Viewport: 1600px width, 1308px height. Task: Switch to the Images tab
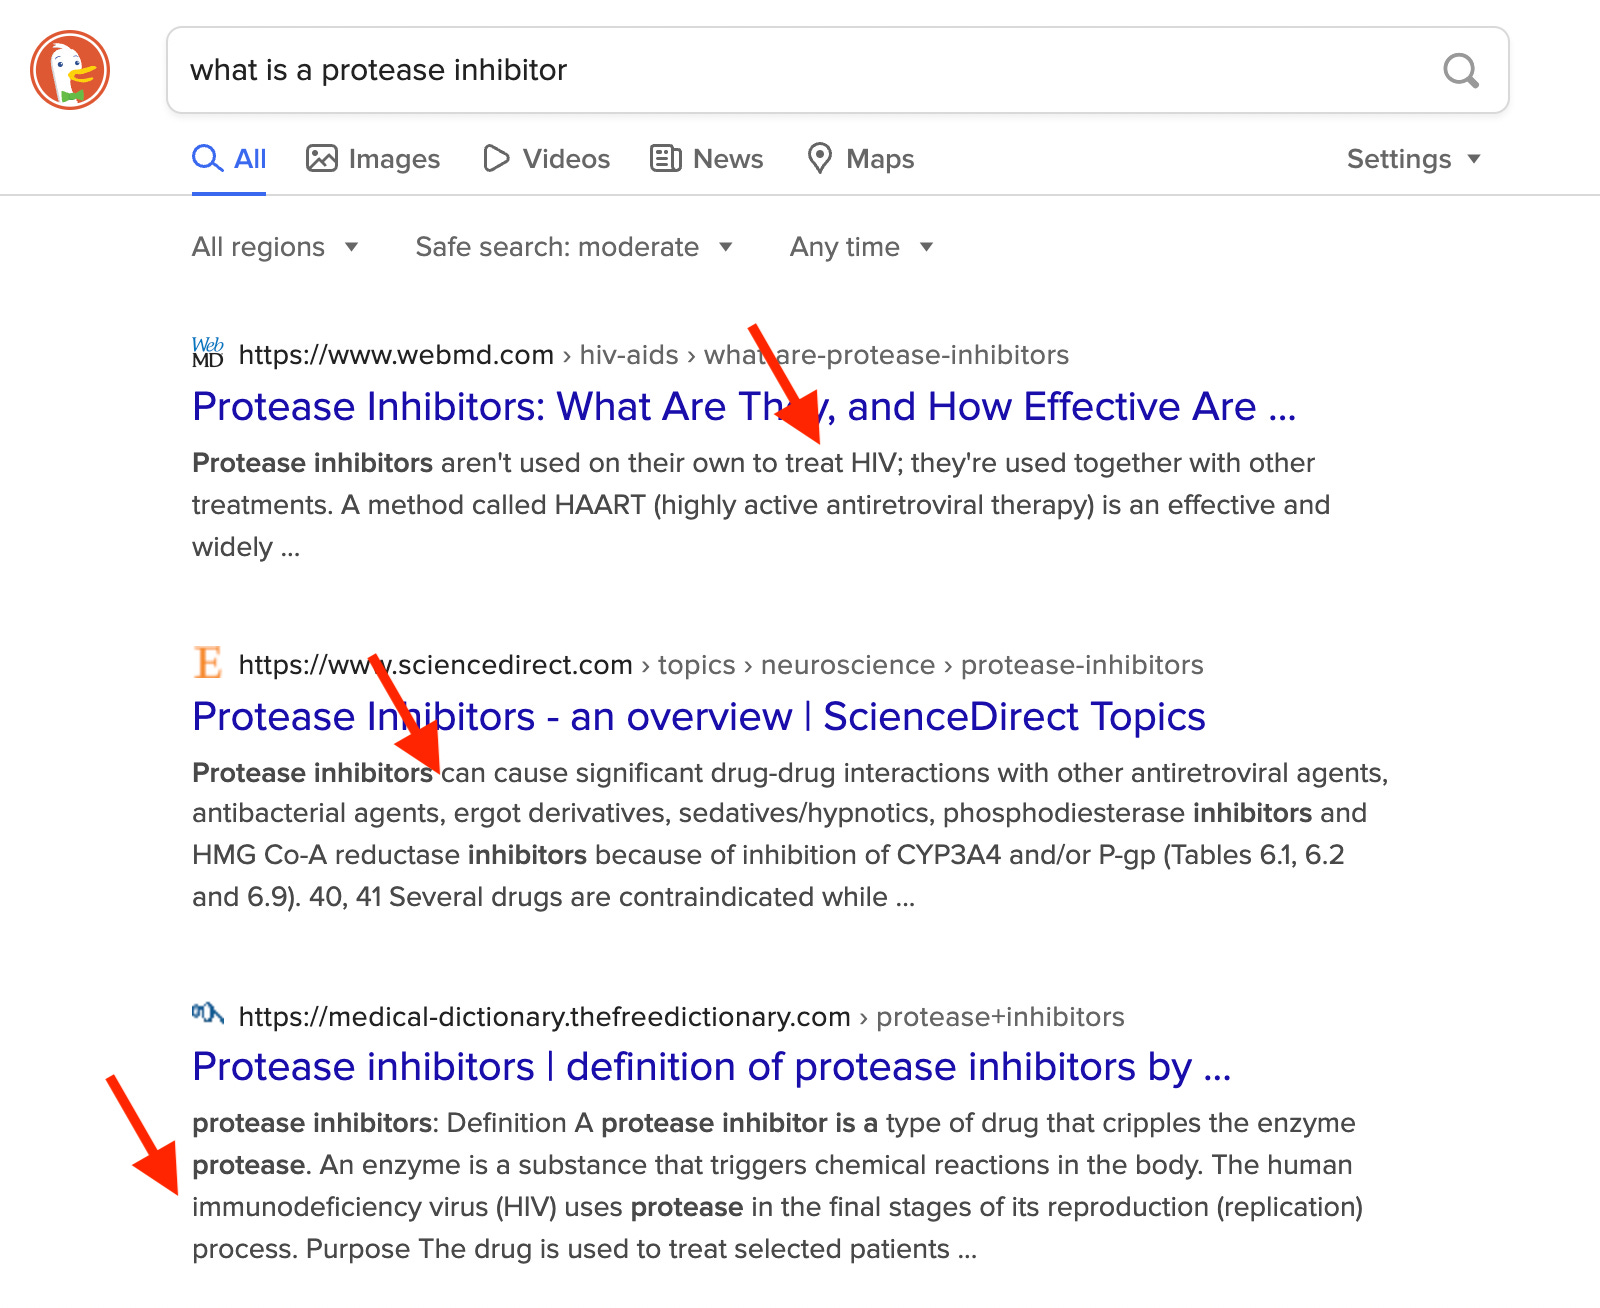373,159
